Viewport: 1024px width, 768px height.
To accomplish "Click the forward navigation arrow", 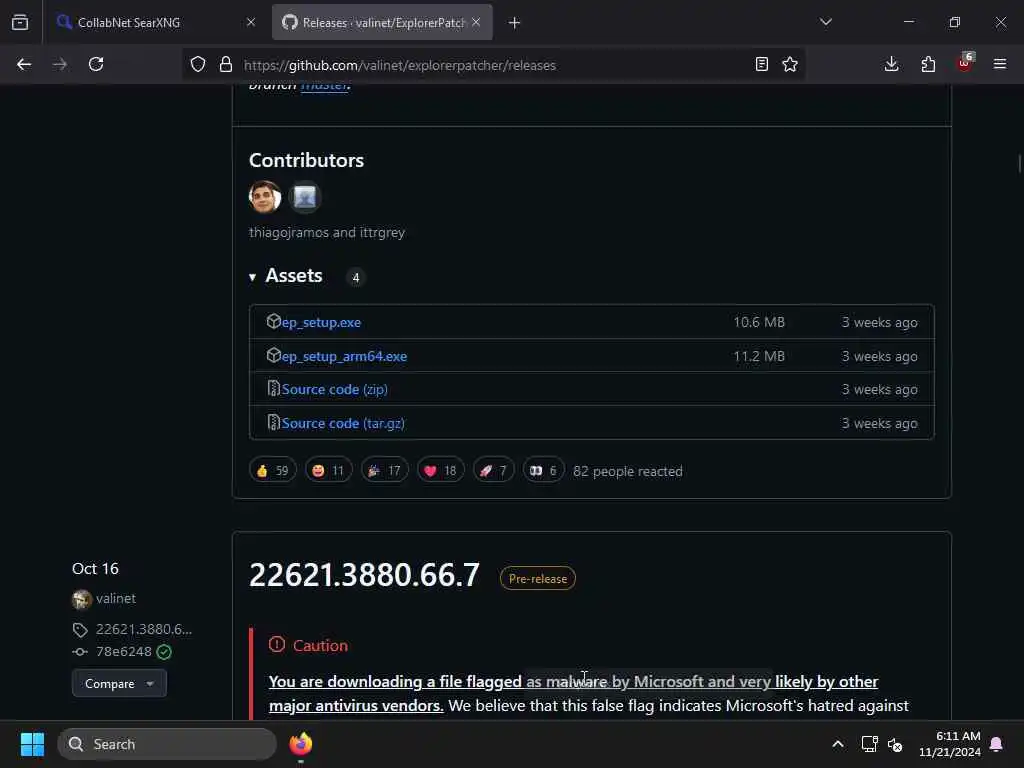I will click(60, 64).
